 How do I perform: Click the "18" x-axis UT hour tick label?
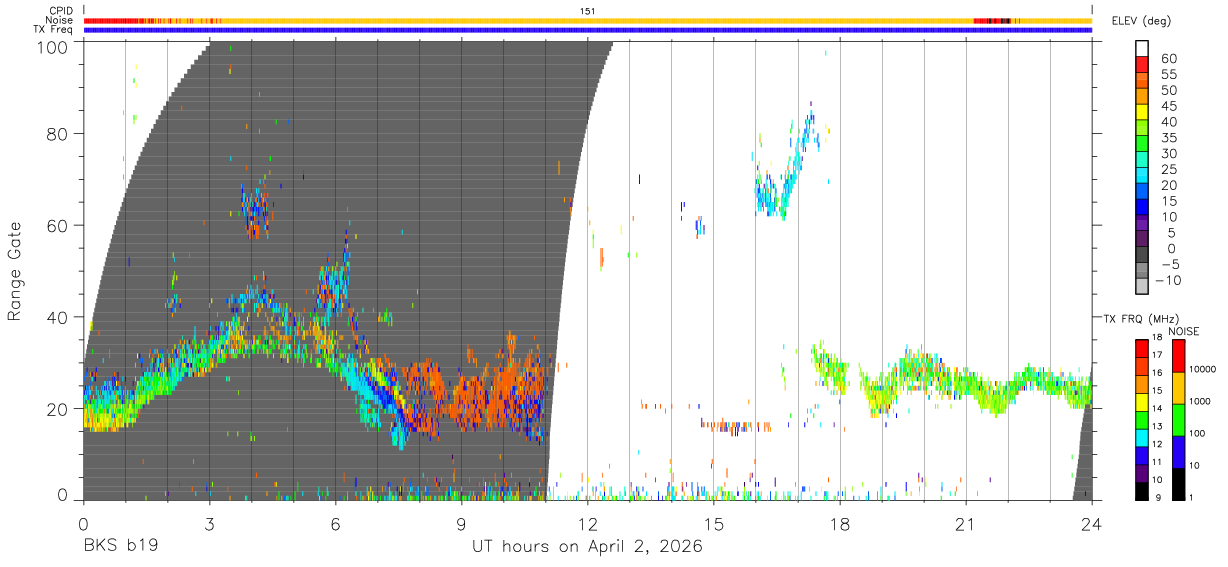[840, 524]
